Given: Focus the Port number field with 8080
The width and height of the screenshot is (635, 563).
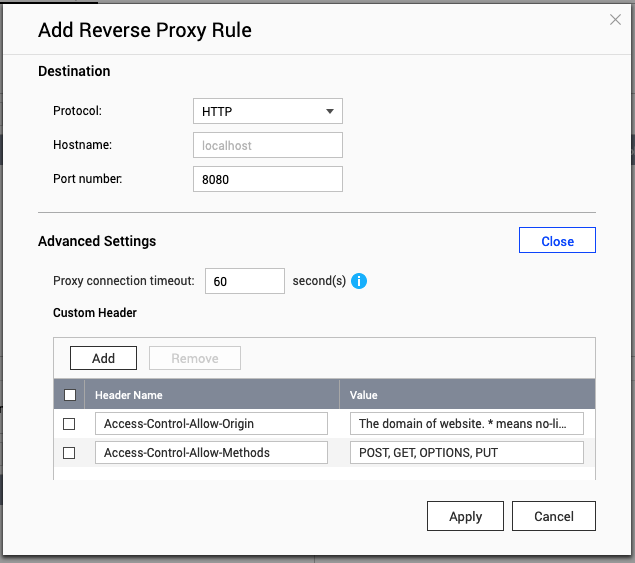Looking at the screenshot, I should pyautogui.click(x=267, y=179).
